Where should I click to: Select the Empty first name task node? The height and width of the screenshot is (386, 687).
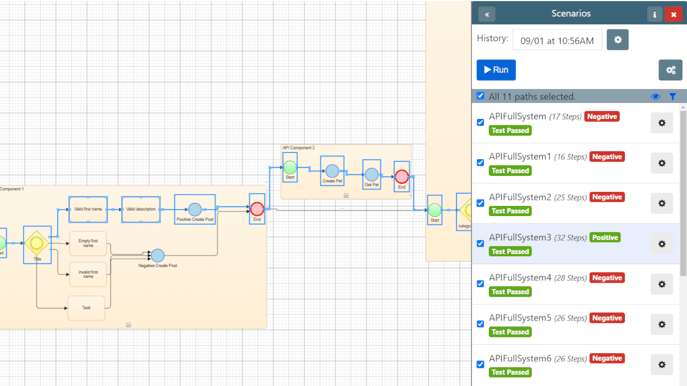(x=88, y=244)
